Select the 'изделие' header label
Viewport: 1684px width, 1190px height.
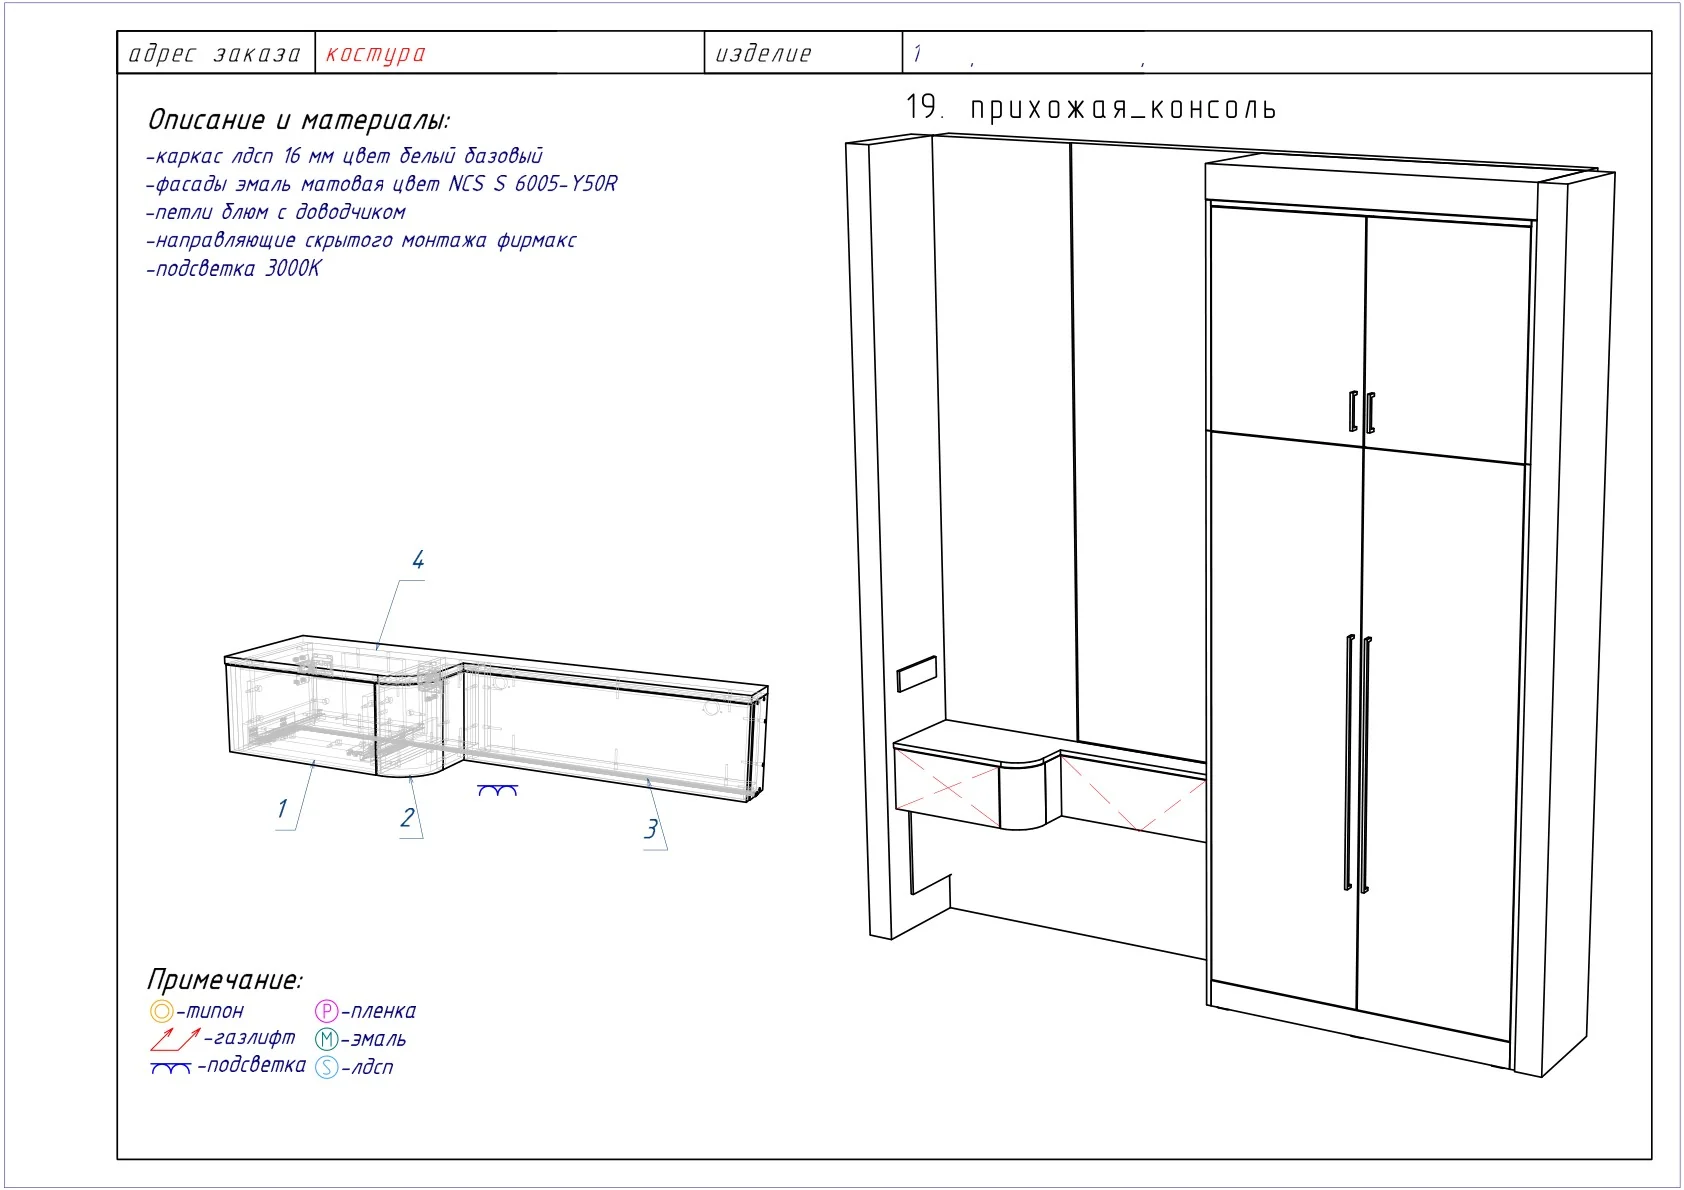click(x=763, y=54)
